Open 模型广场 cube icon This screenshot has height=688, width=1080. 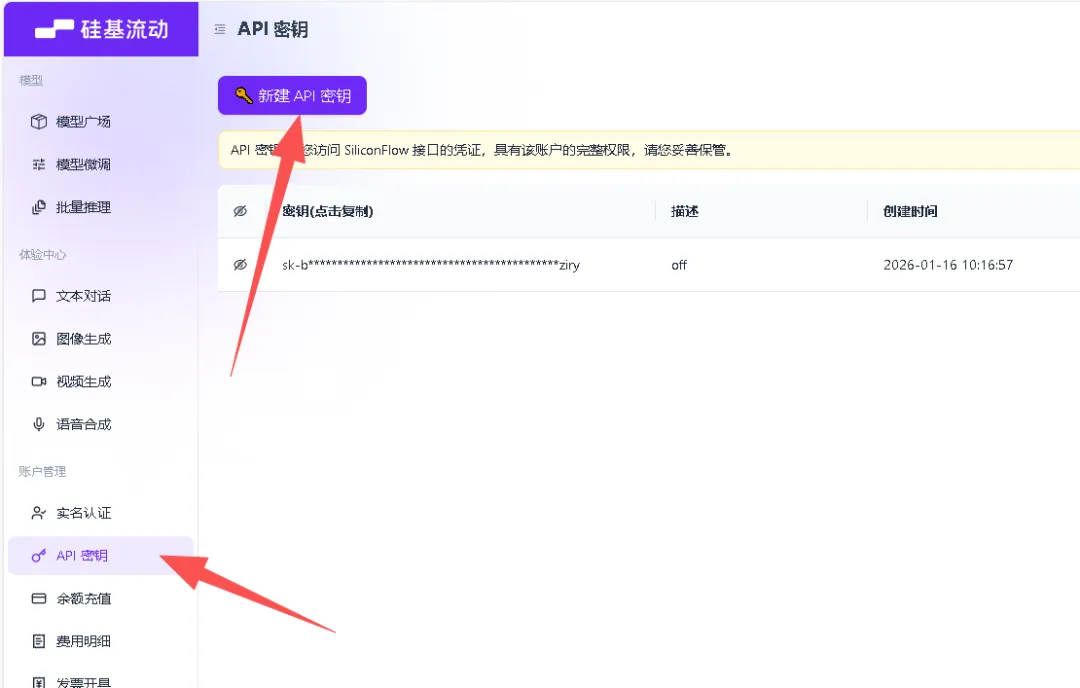point(39,122)
